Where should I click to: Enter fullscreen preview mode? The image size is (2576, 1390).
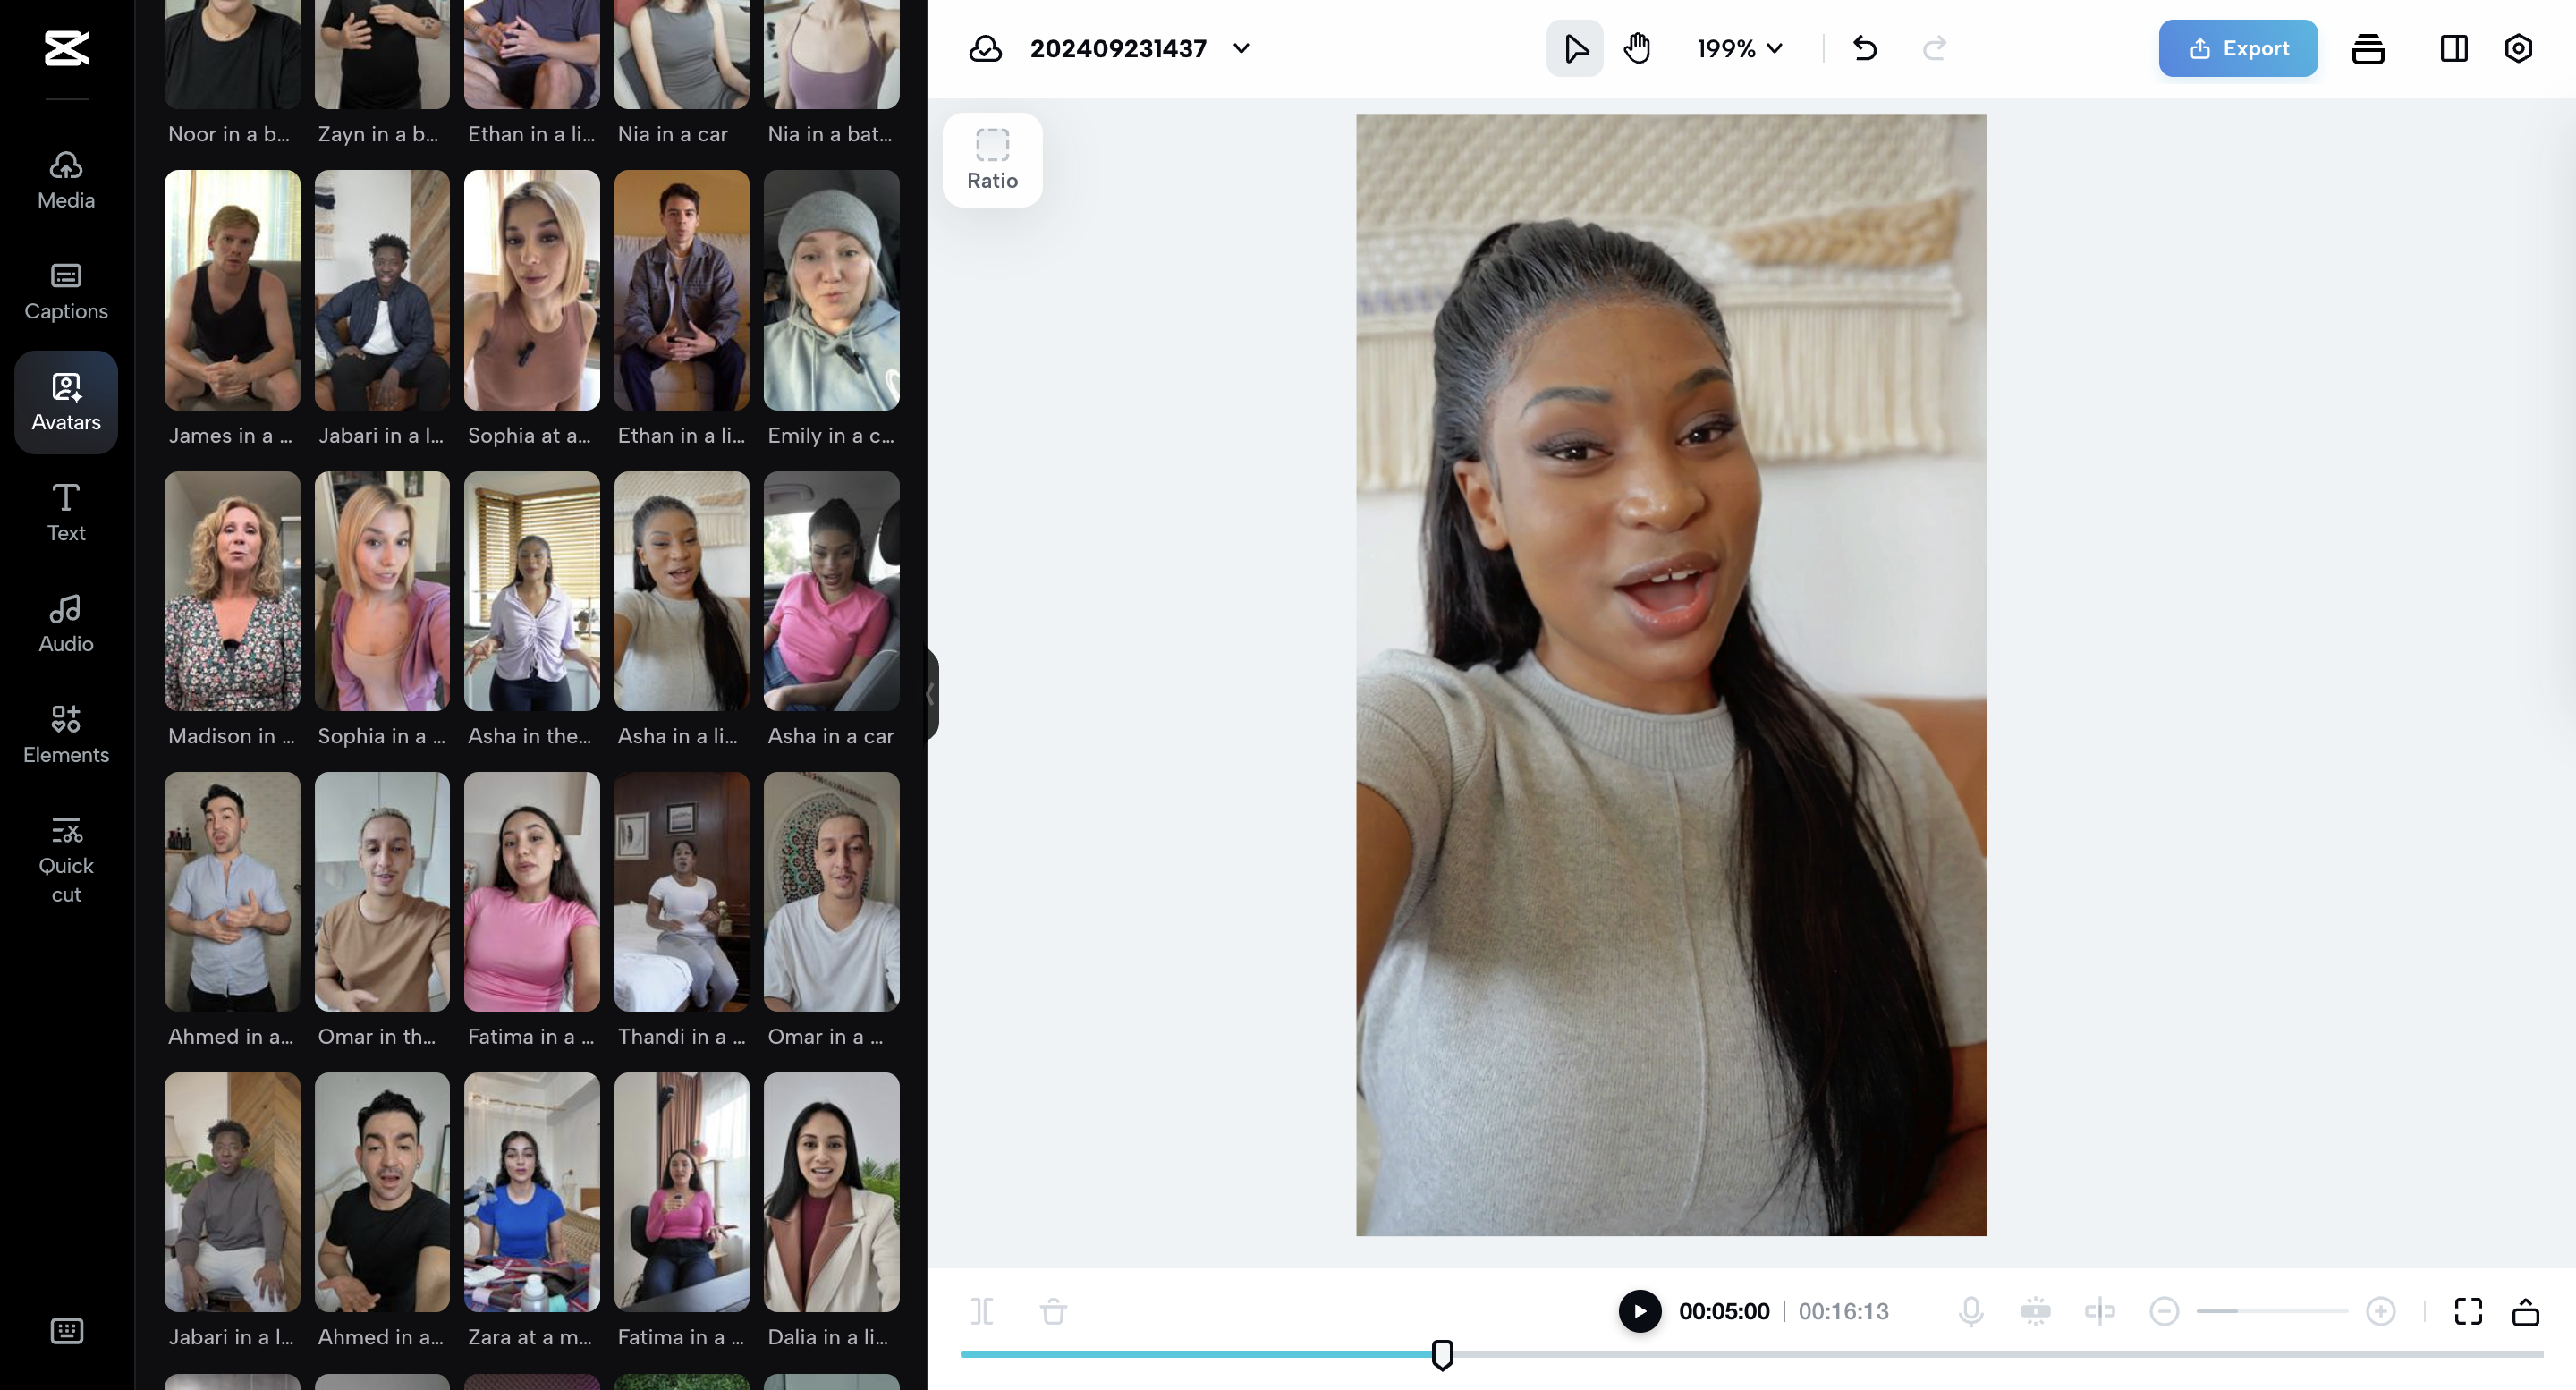2467,1311
